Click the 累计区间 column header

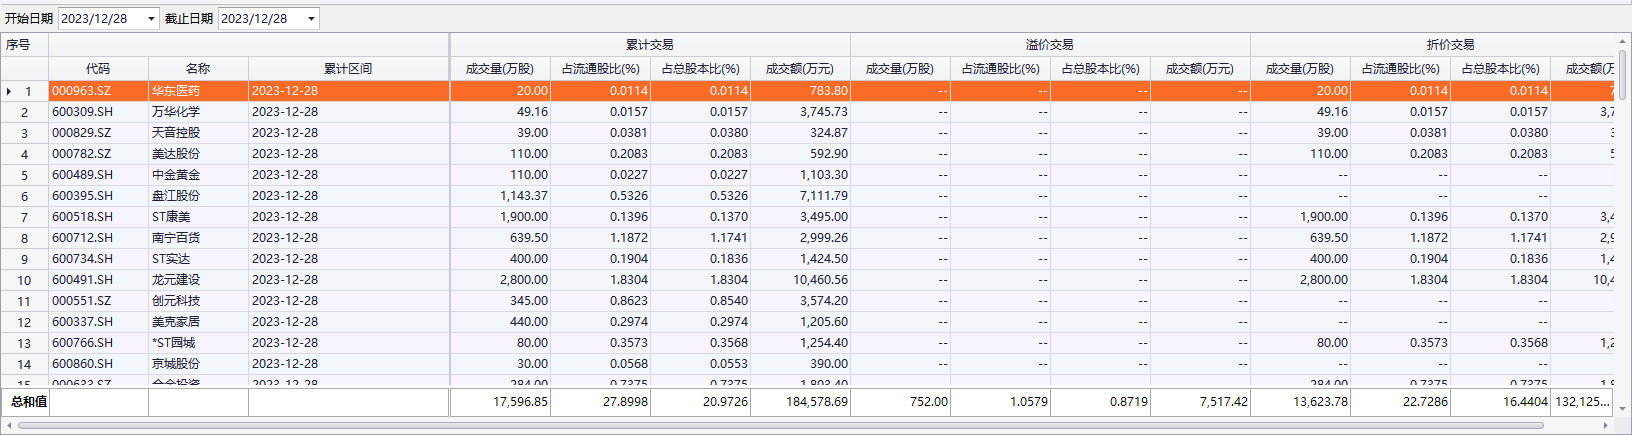coord(348,69)
